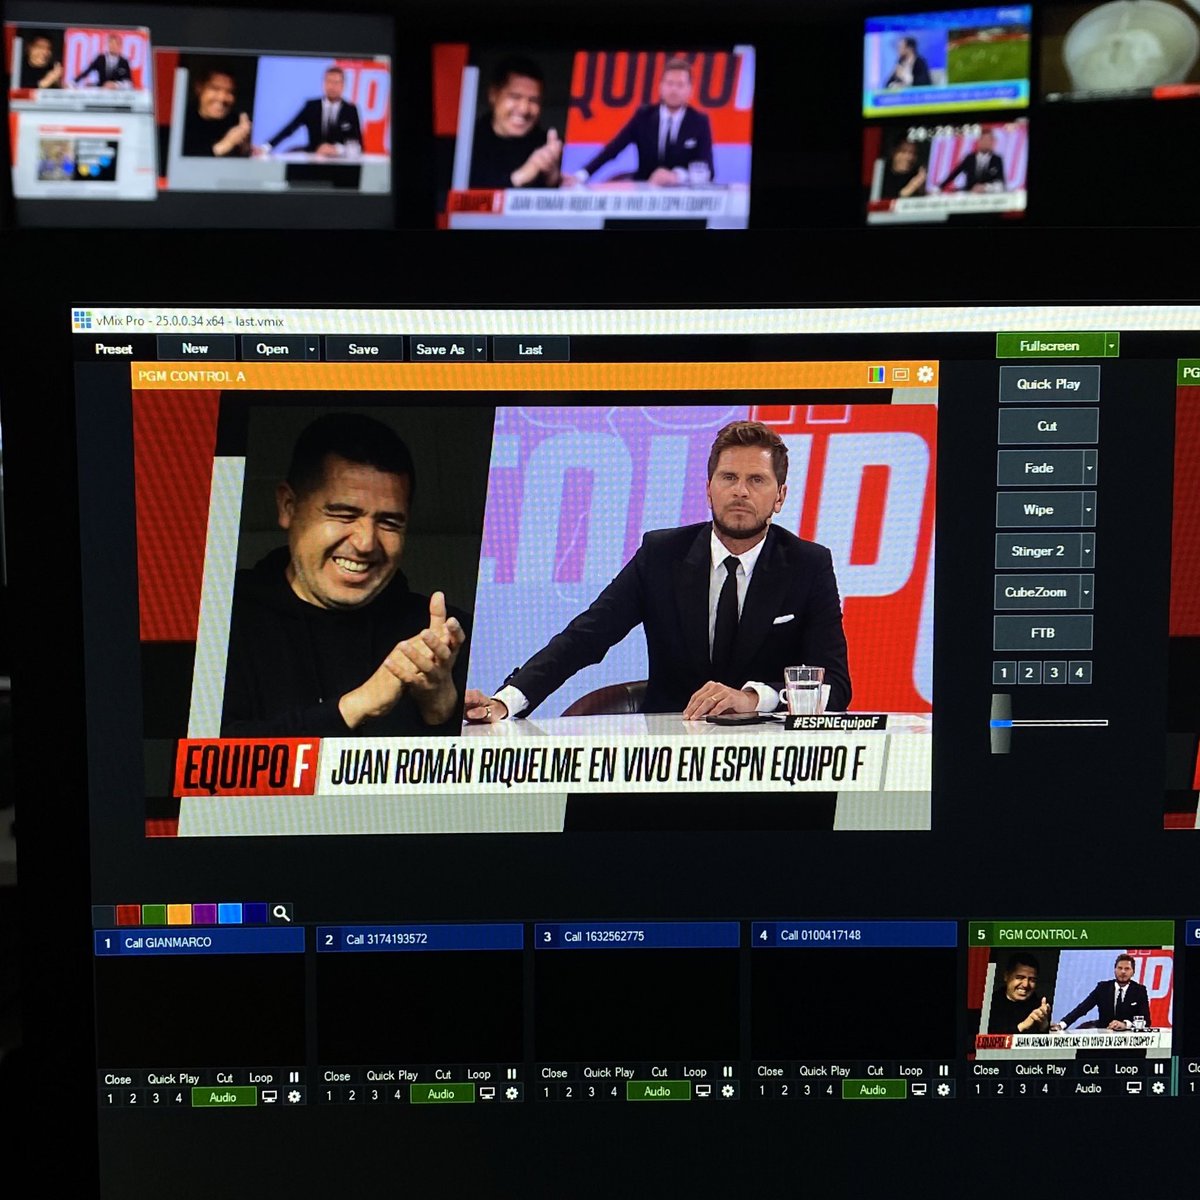
Task: Click the vMix app icon in title bar
Action: 82,320
